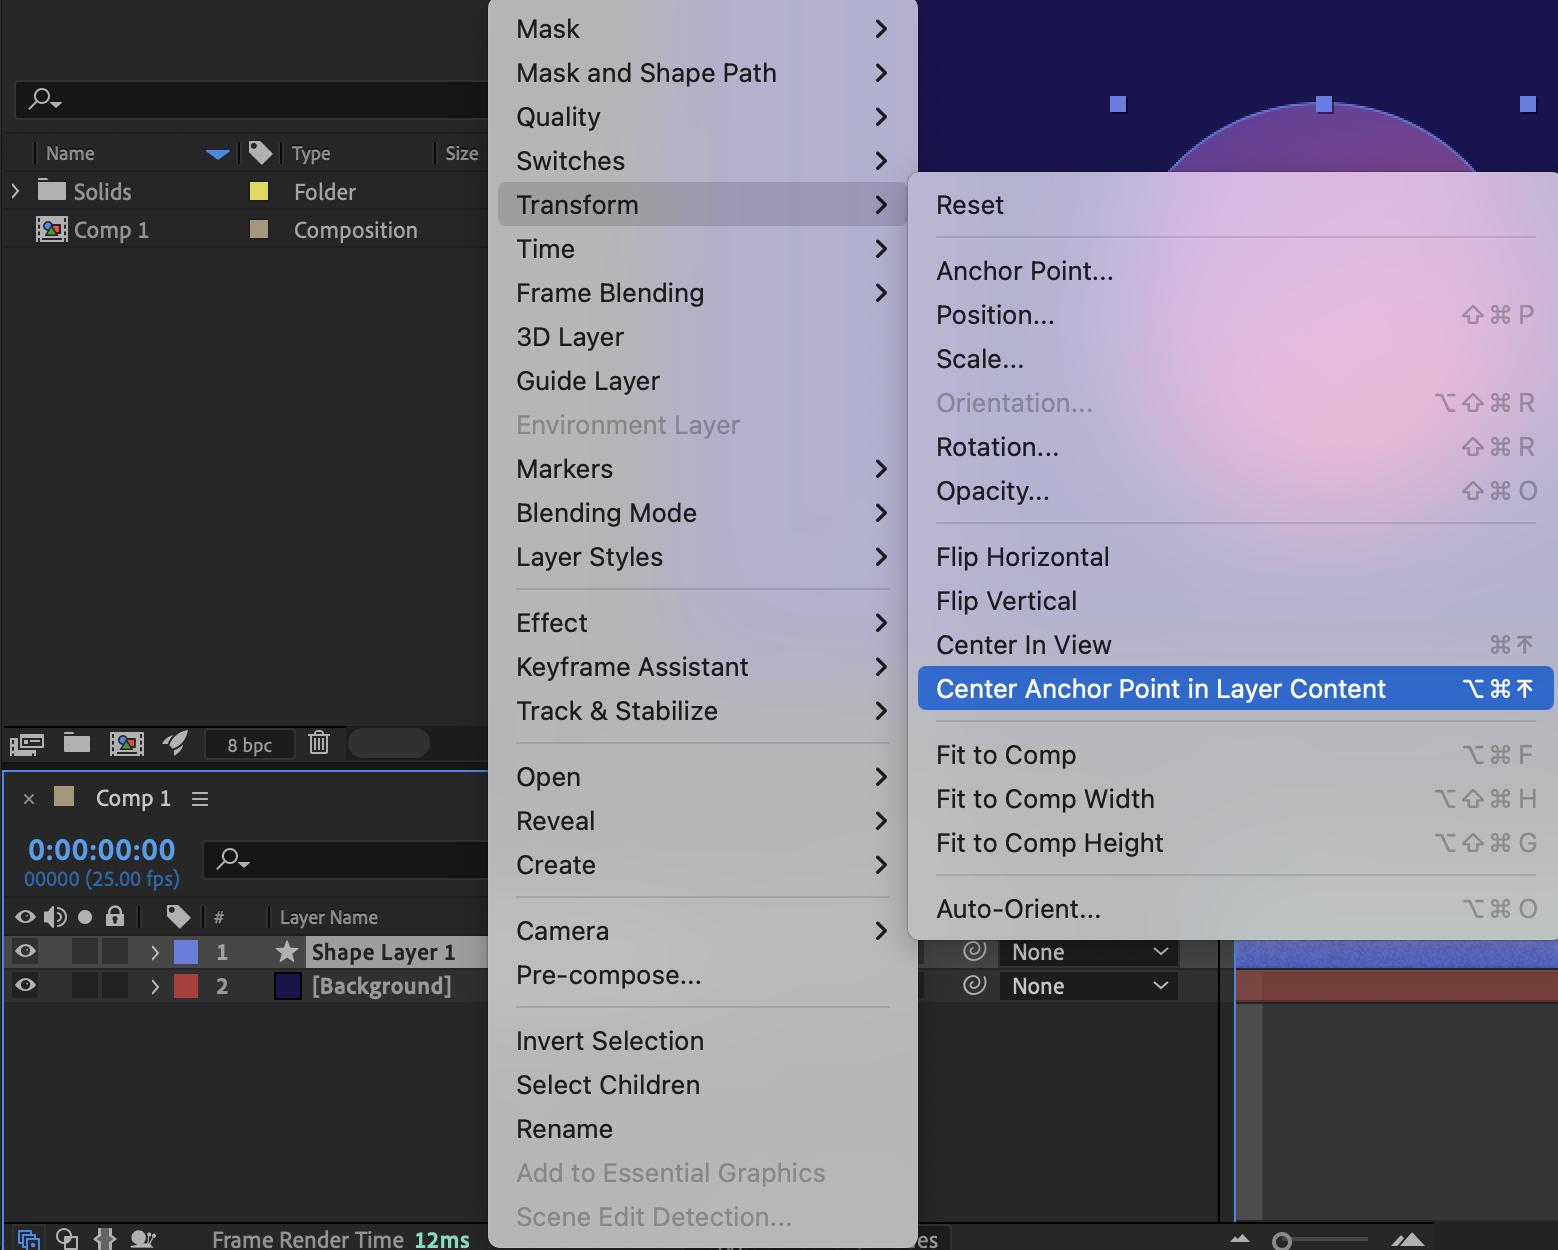Expand Shape Layer 1 properties
The height and width of the screenshot is (1250, 1558).
[155, 952]
